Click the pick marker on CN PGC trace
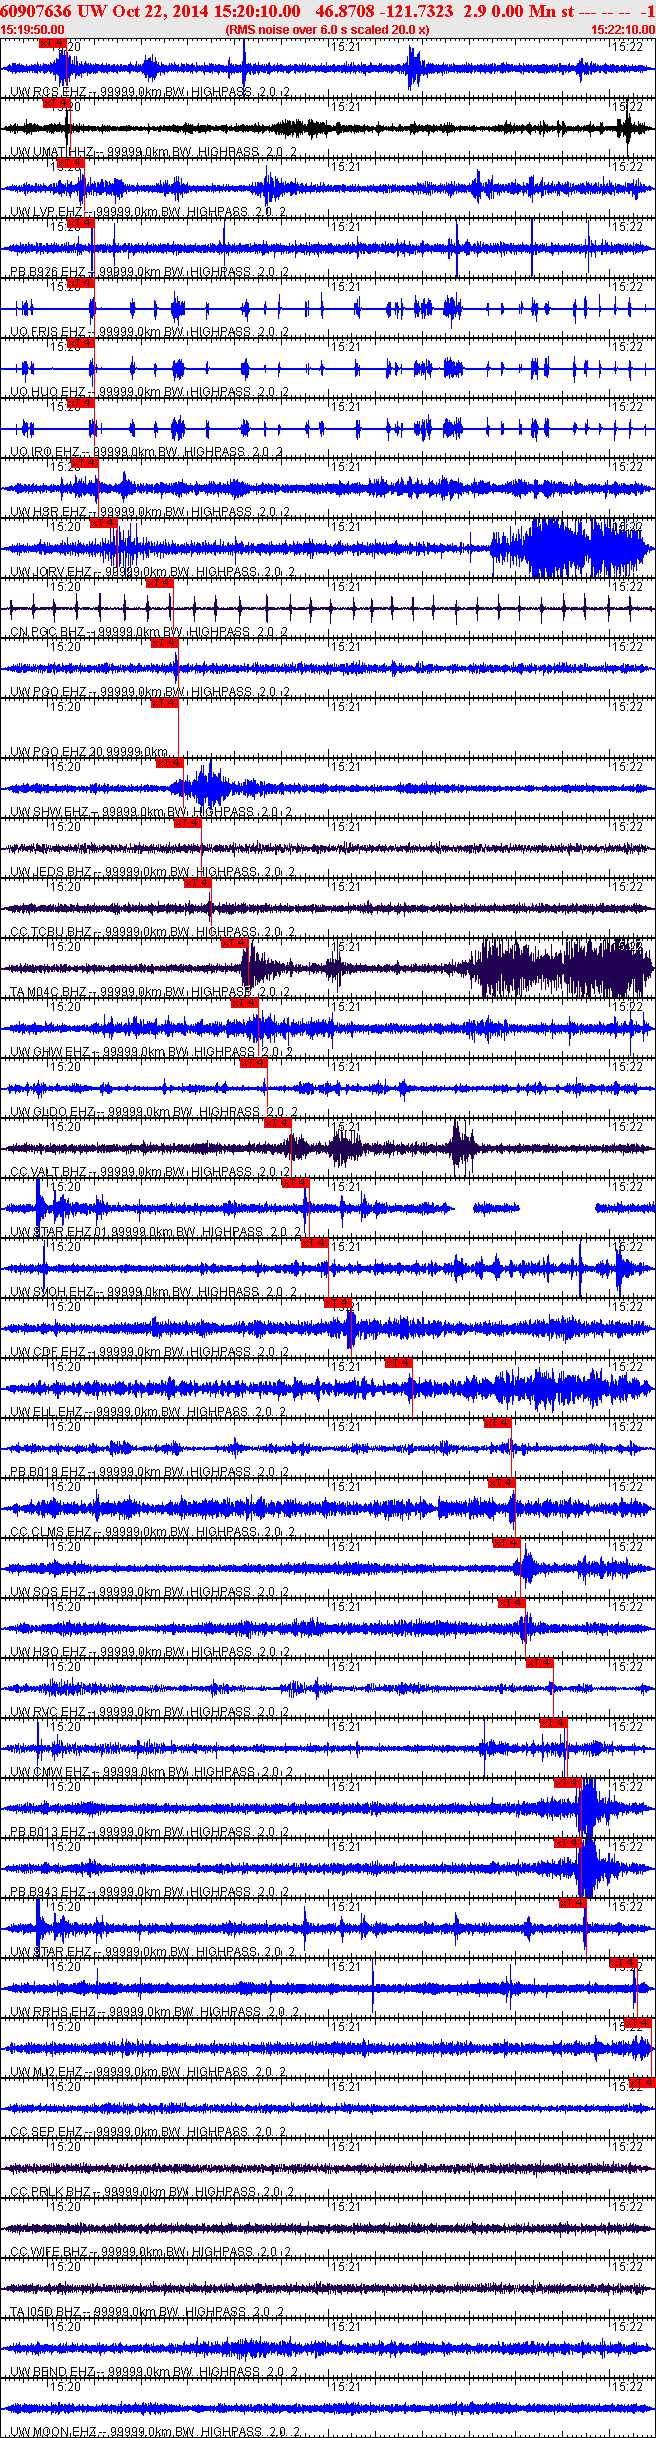This screenshot has height=2438, width=656. pyautogui.click(x=159, y=583)
